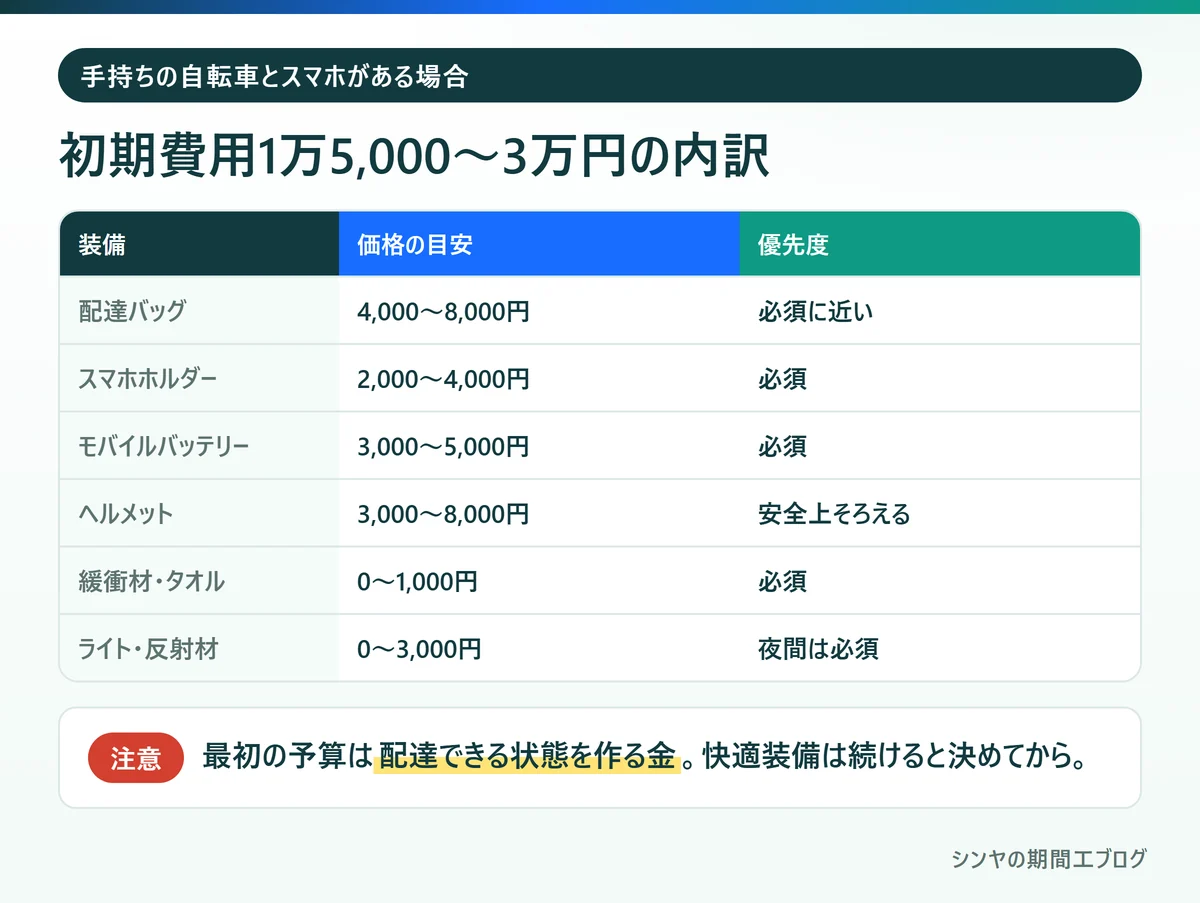Click the price 0〜1,000円

tap(417, 581)
